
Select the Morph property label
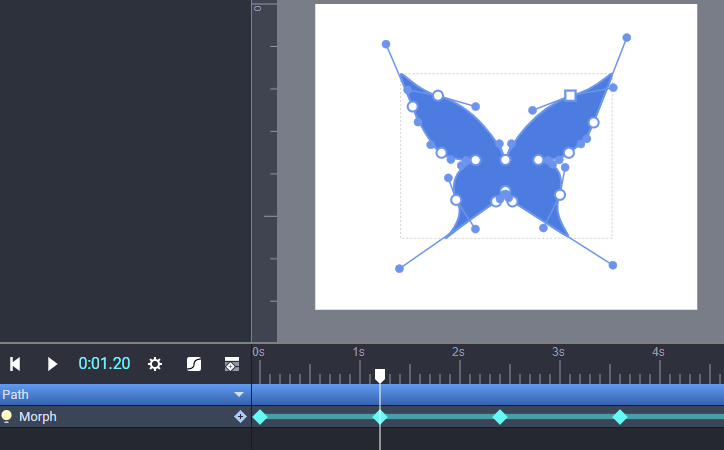(x=38, y=417)
